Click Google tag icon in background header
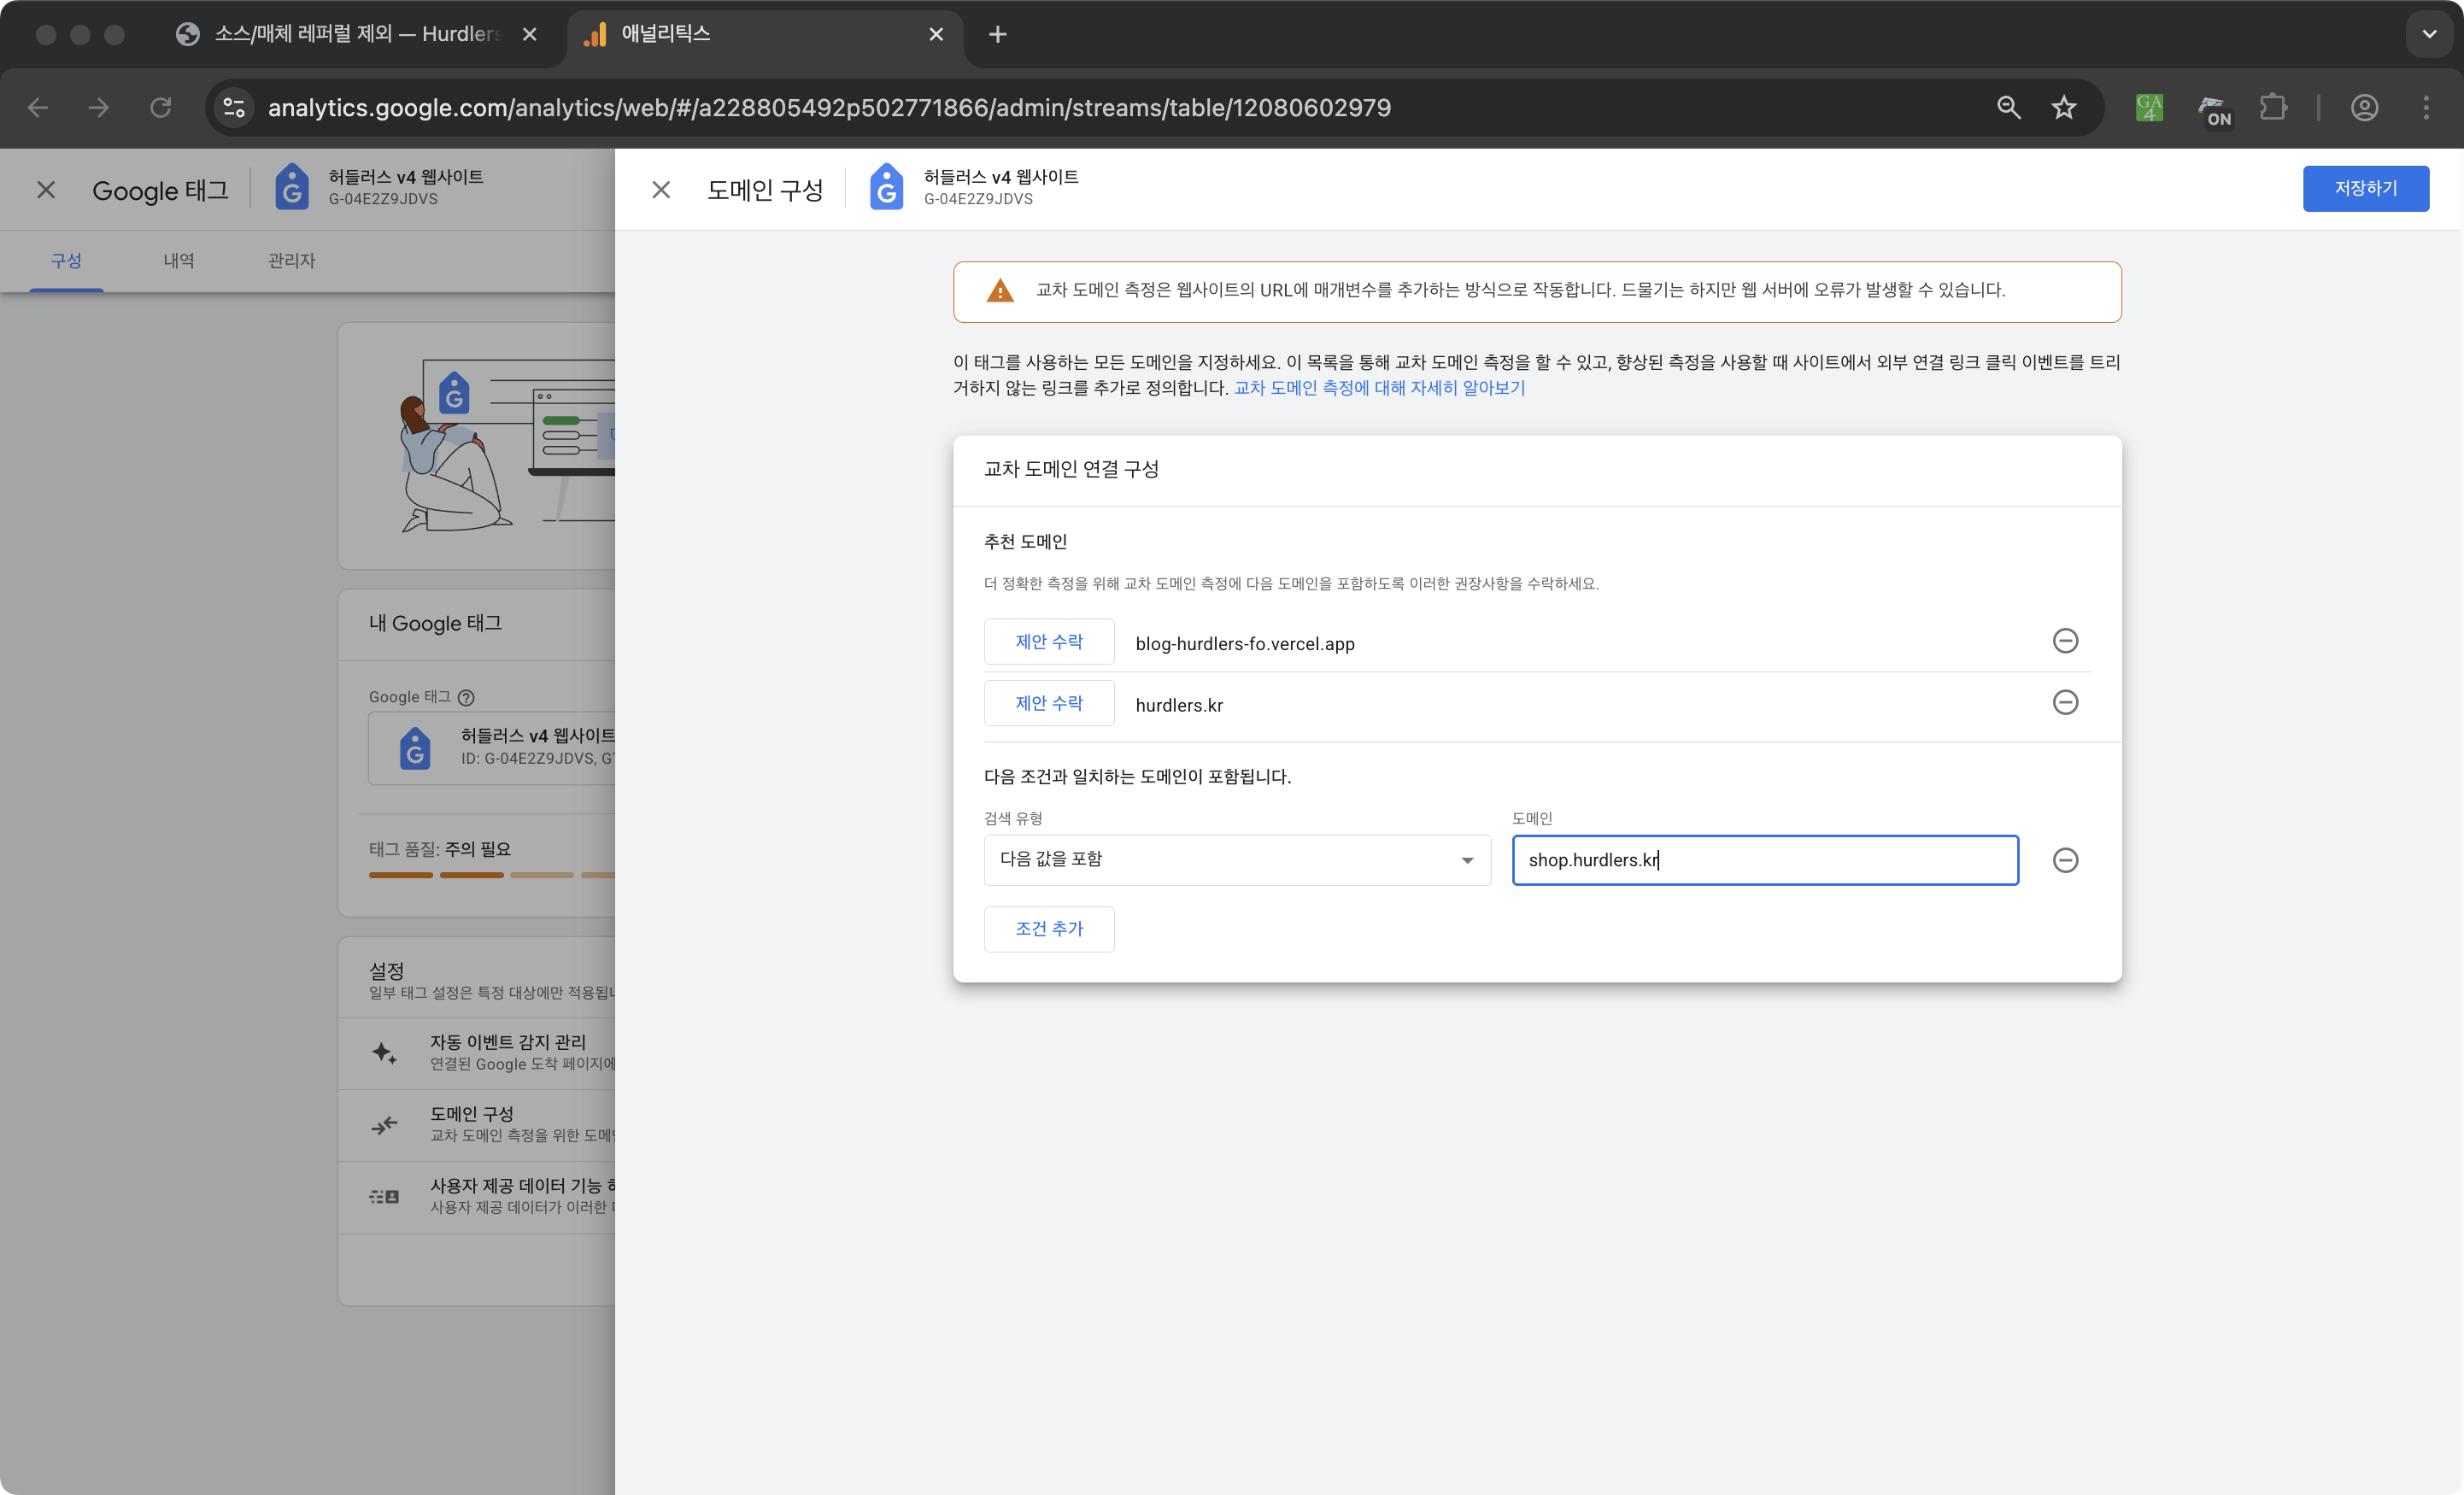 tap(292, 188)
